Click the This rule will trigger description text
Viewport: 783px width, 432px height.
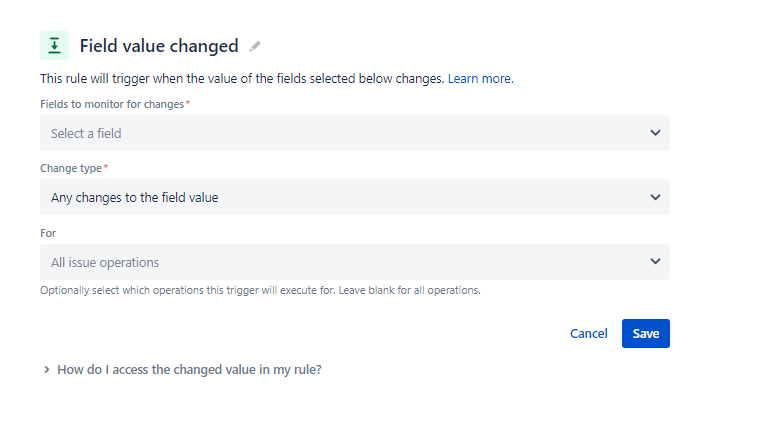(240, 78)
